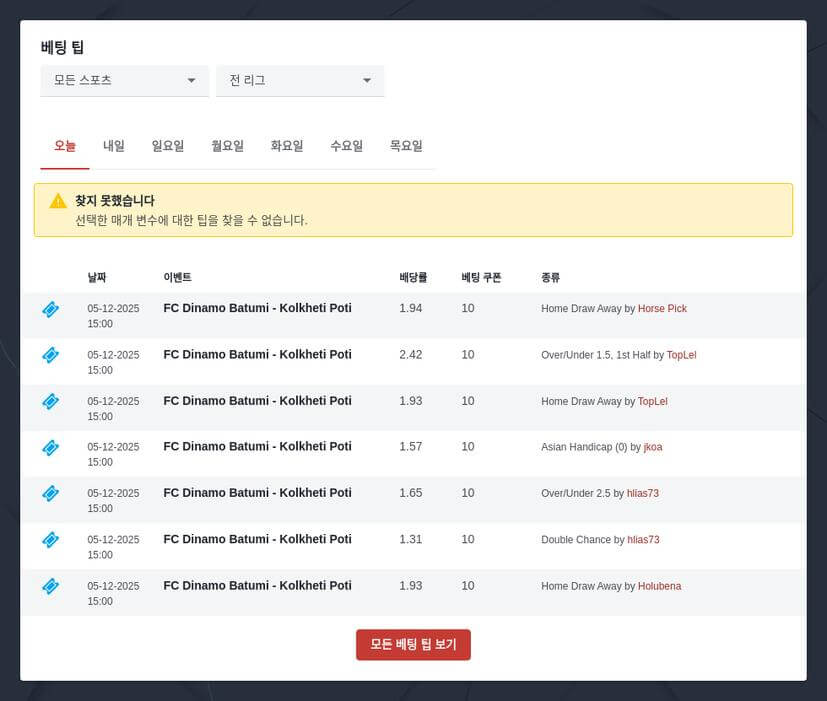Open the 수요일 tab
827x701 pixels.
pyautogui.click(x=346, y=145)
